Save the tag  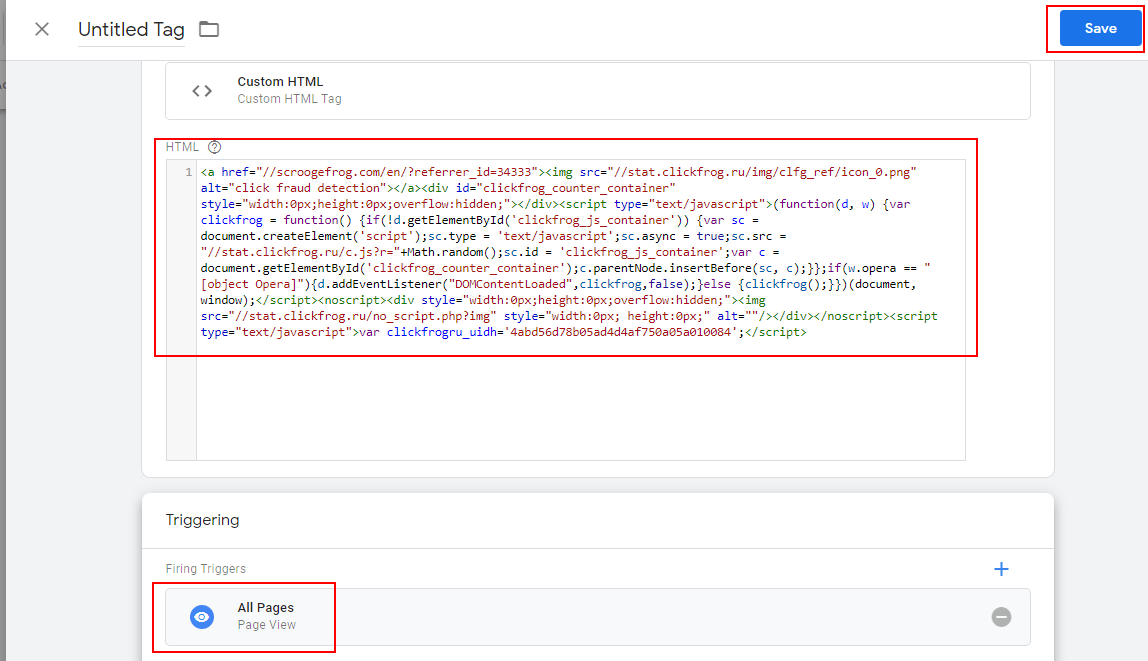point(1100,29)
